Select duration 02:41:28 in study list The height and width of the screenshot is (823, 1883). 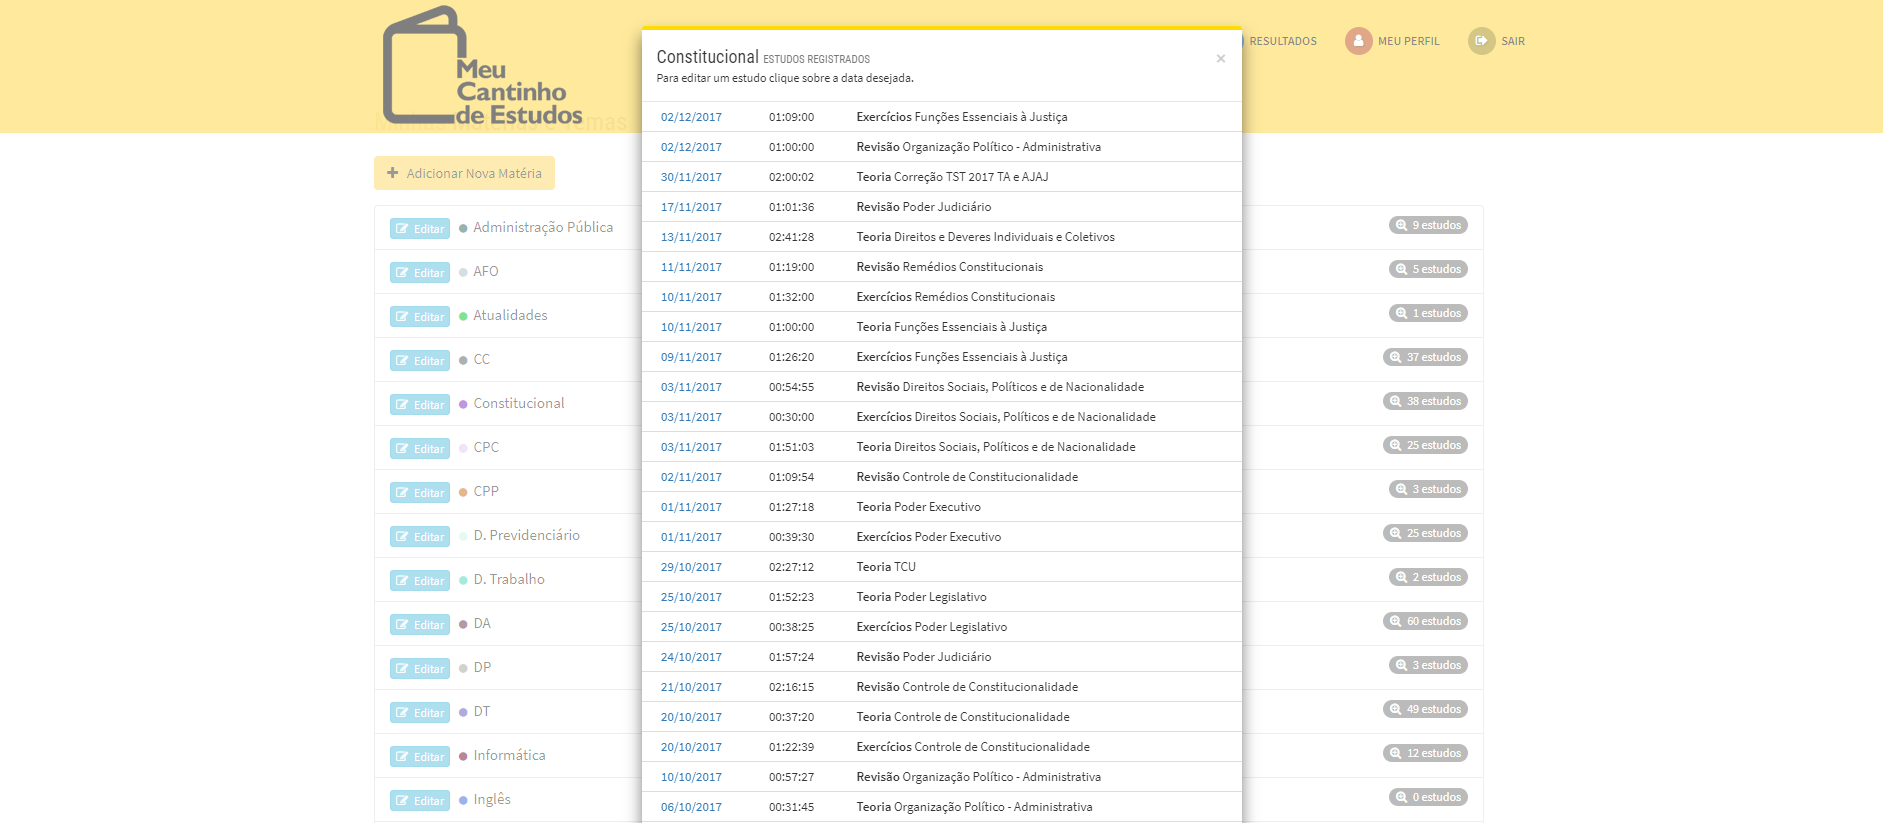[x=791, y=237]
